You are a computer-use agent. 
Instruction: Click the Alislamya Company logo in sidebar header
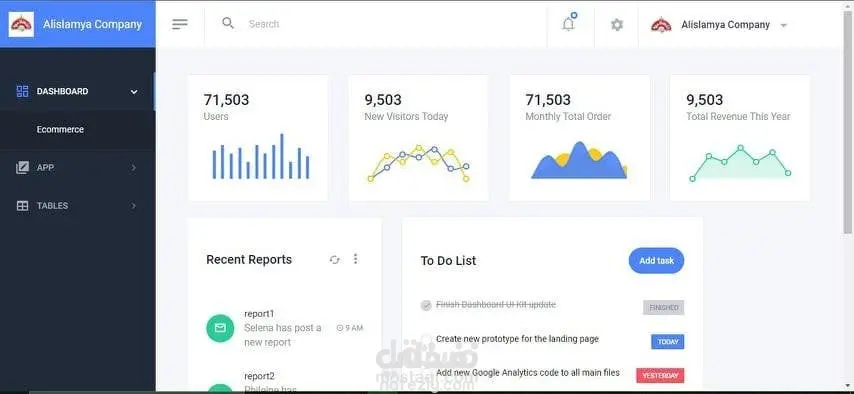[x=22, y=24]
